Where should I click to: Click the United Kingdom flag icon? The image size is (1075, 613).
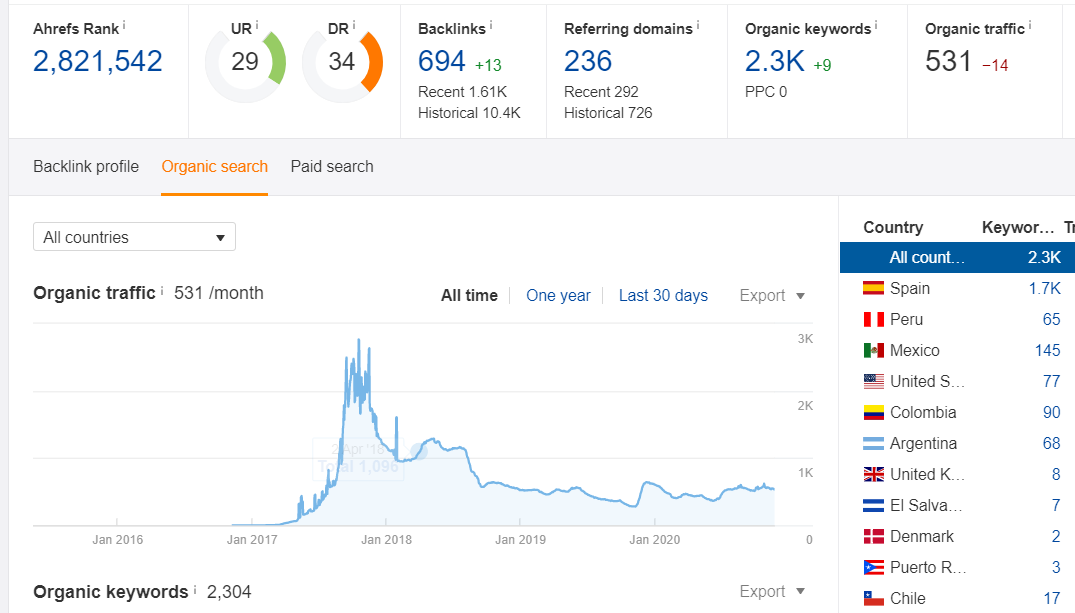click(873, 474)
